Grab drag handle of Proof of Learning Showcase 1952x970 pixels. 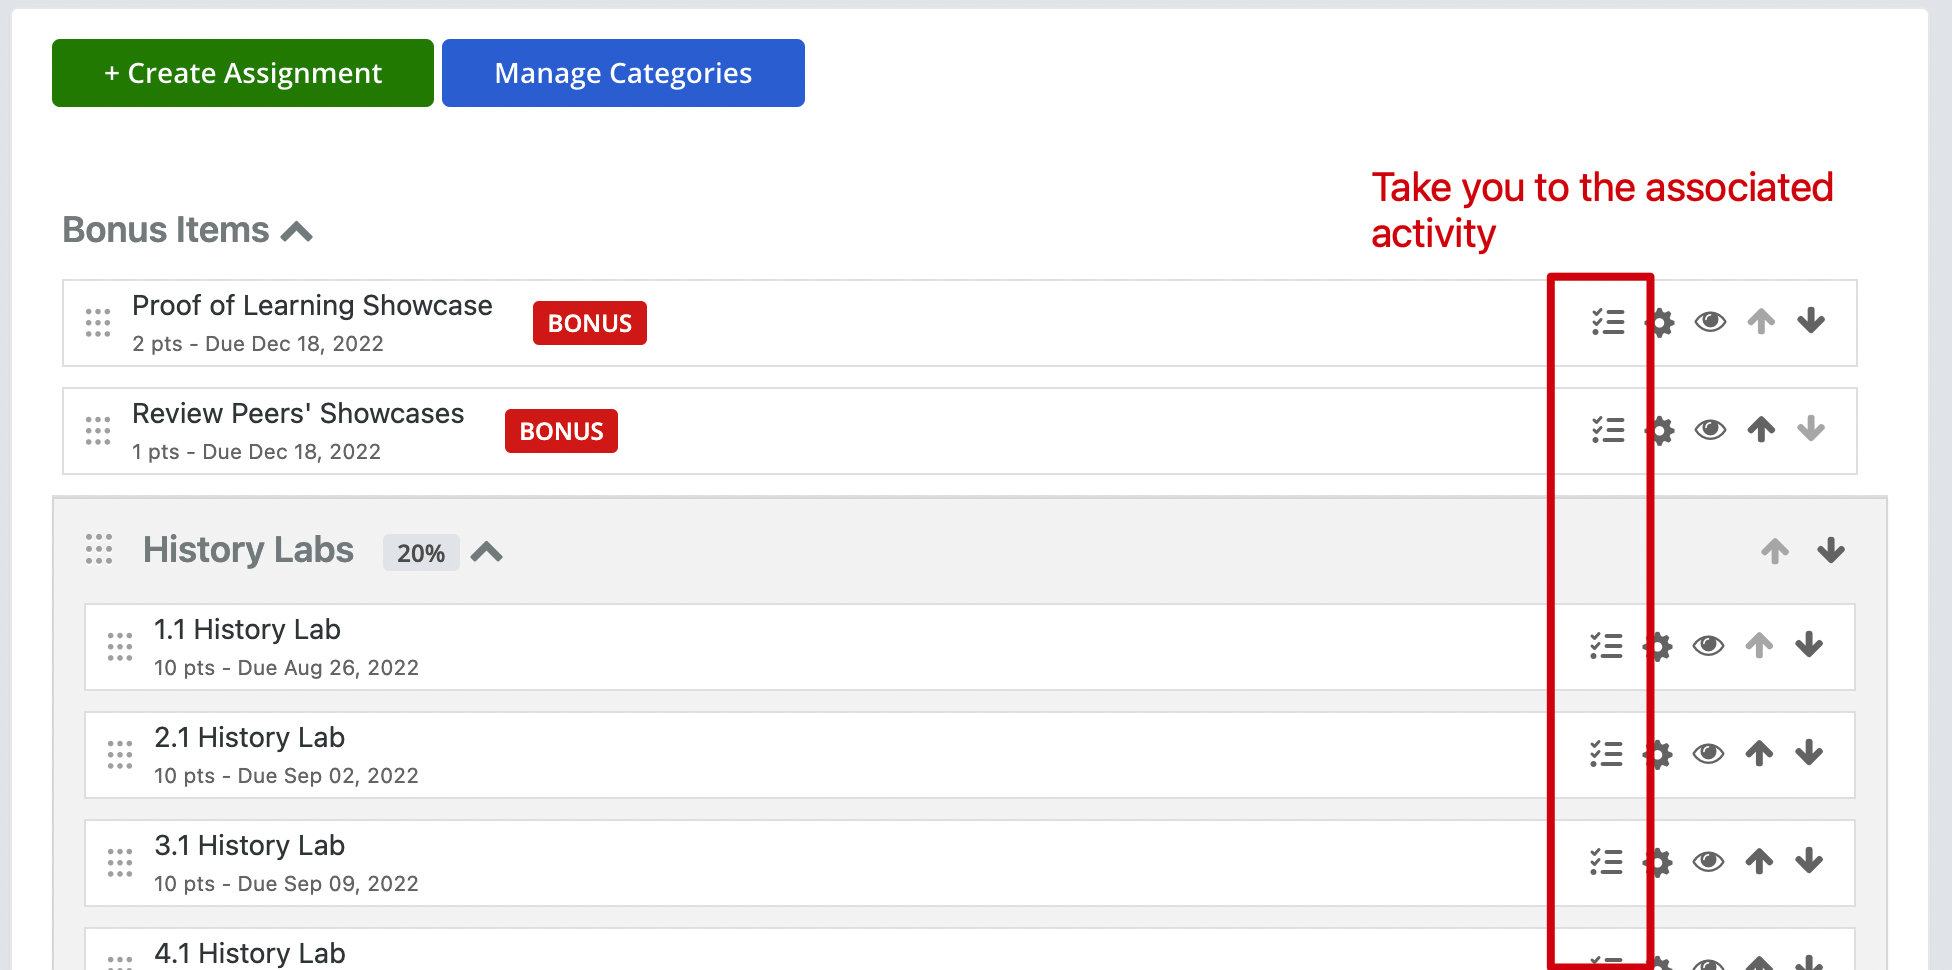pos(98,323)
